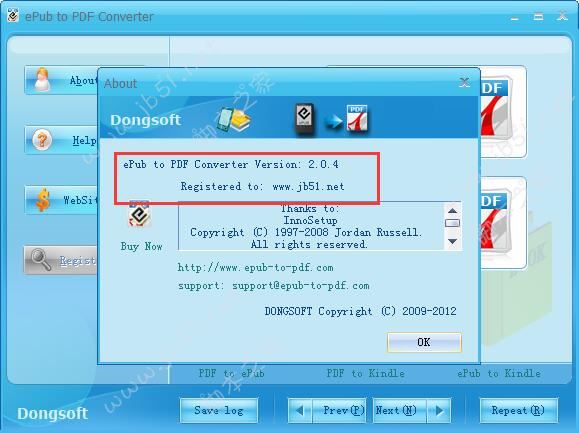
Task: Click the Buy Now icon
Action: click(139, 214)
